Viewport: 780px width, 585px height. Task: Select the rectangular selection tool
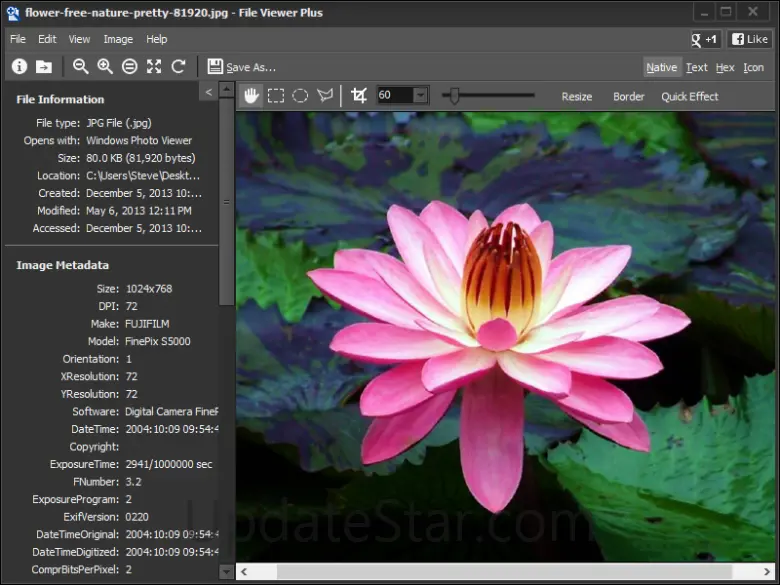pyautogui.click(x=276, y=96)
